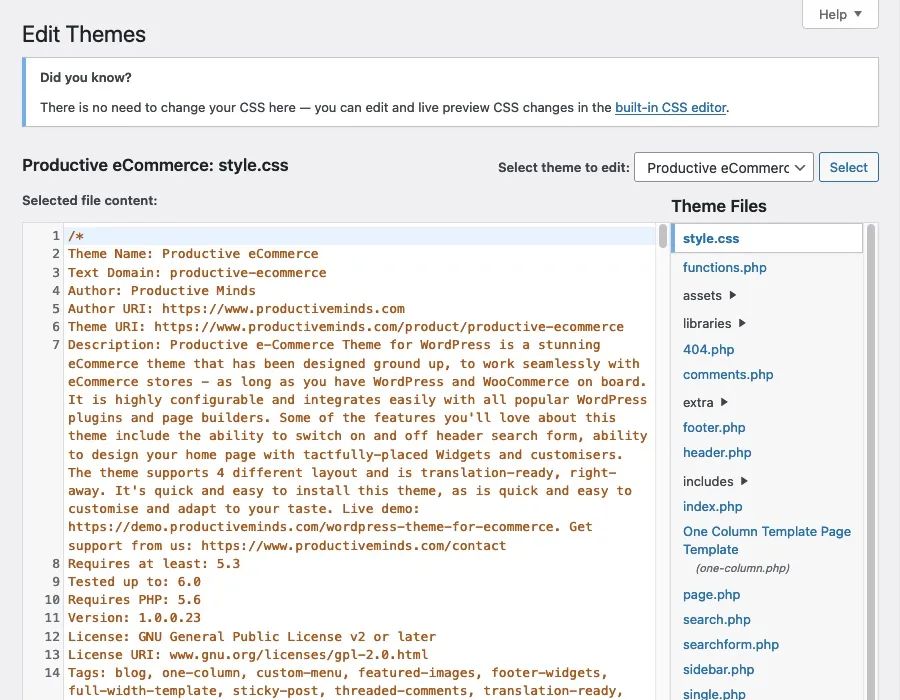Expand the libraries folder
Screen dimensions: 900x700
click(x=713, y=323)
